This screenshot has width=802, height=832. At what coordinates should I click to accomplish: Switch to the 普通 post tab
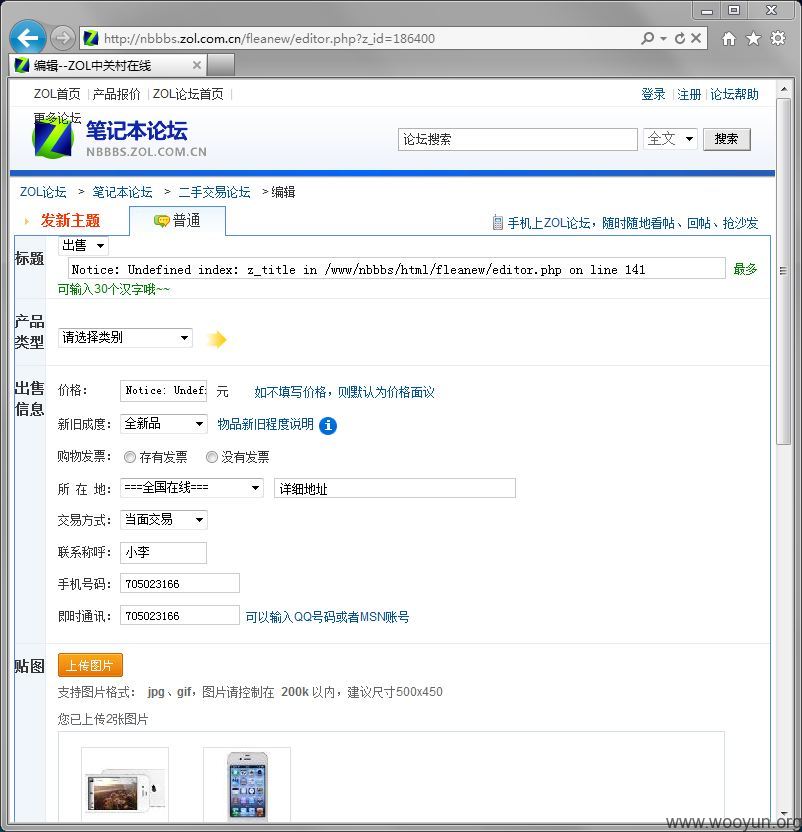(x=177, y=221)
